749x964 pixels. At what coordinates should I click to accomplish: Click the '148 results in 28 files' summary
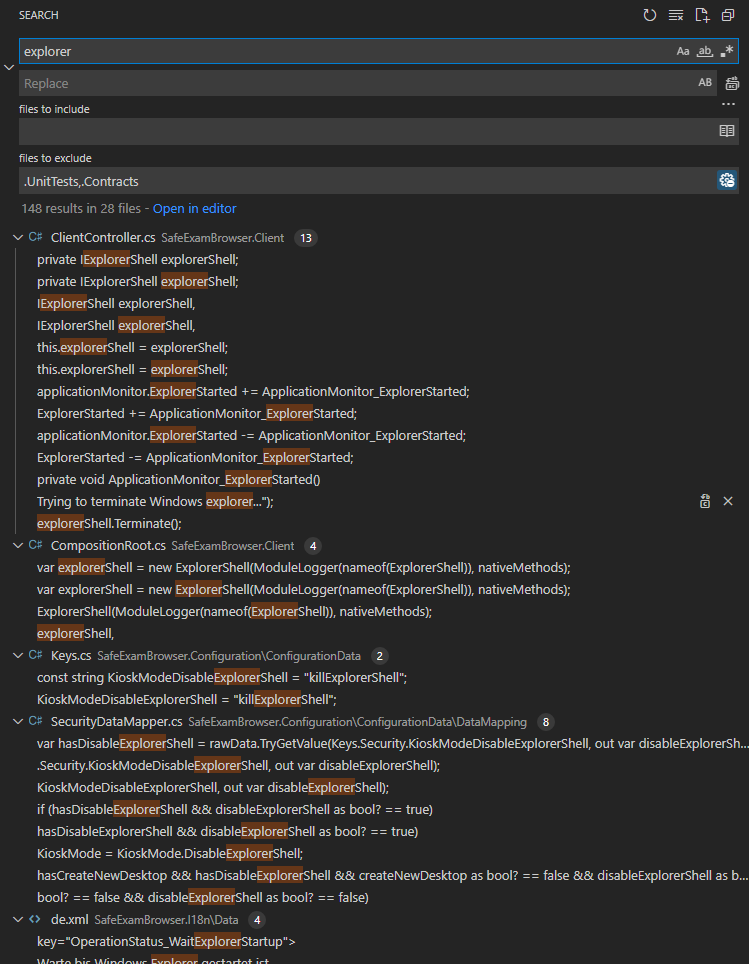(x=81, y=208)
